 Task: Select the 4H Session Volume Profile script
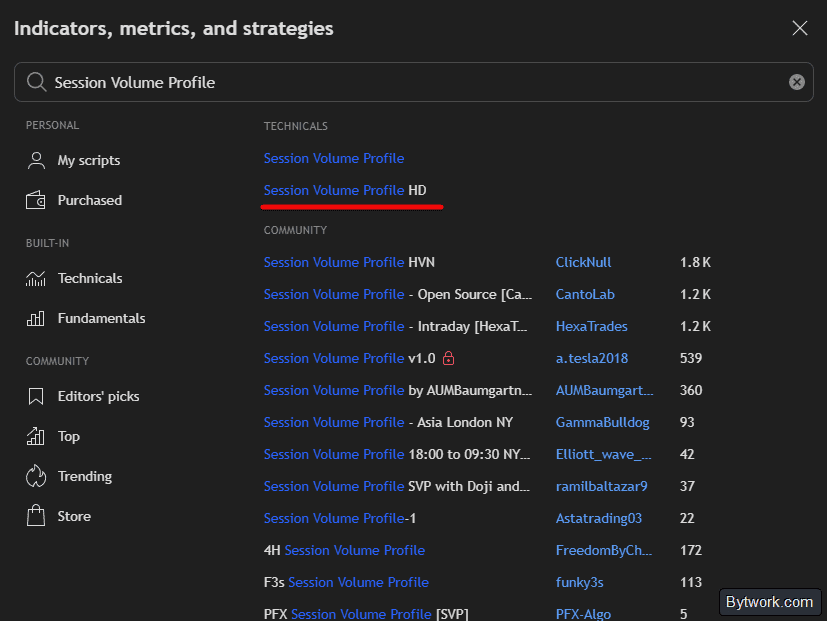[x=344, y=550]
